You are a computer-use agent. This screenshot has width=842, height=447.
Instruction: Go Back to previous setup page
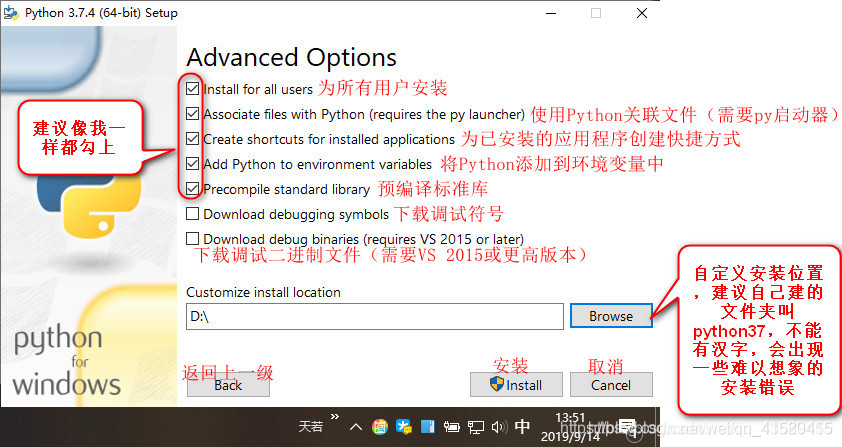click(228, 385)
